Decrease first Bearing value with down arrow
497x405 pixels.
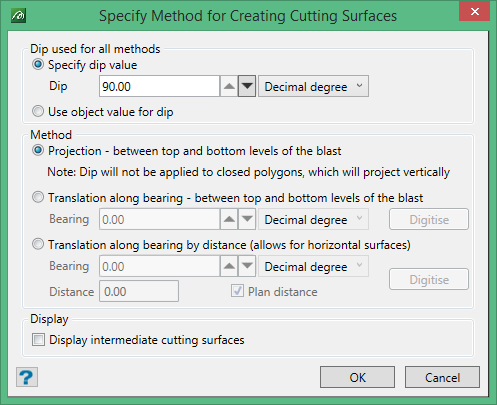[x=247, y=219]
